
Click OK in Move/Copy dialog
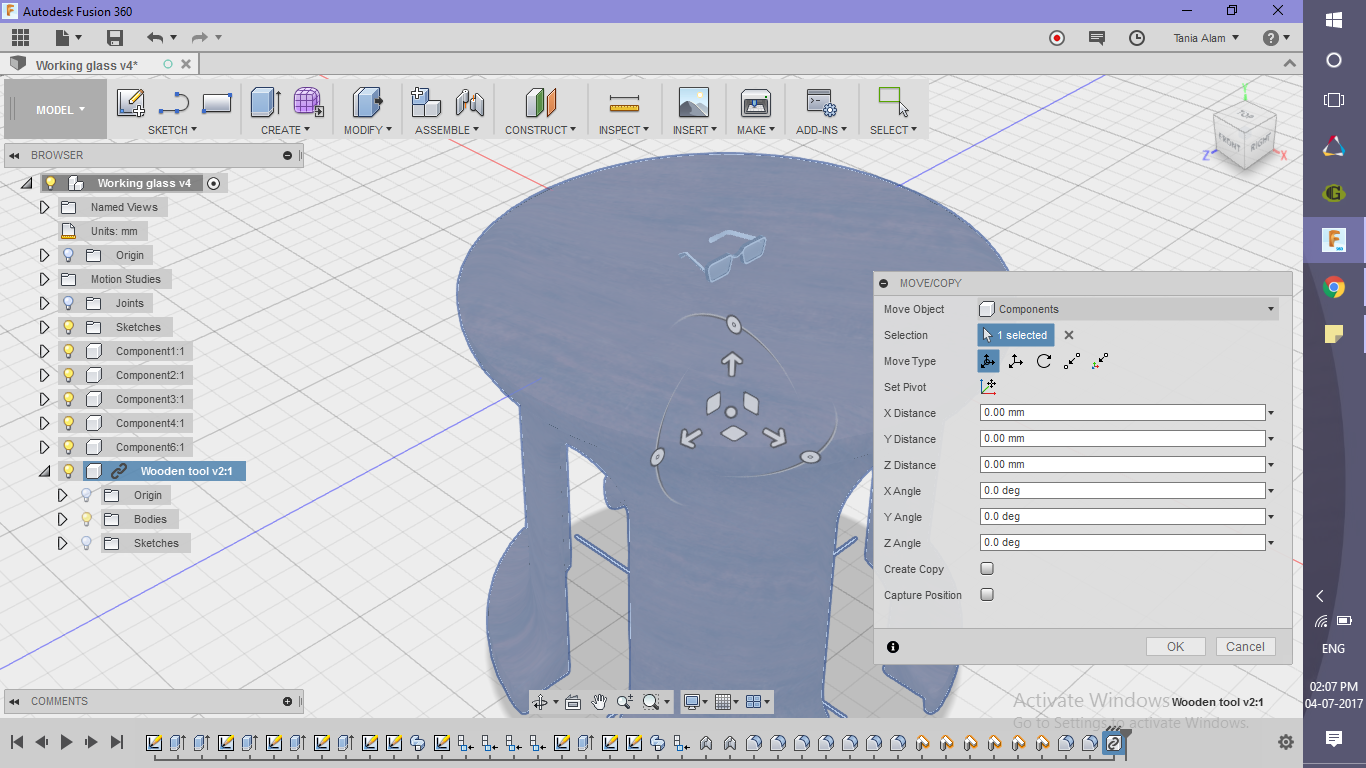tap(1175, 647)
